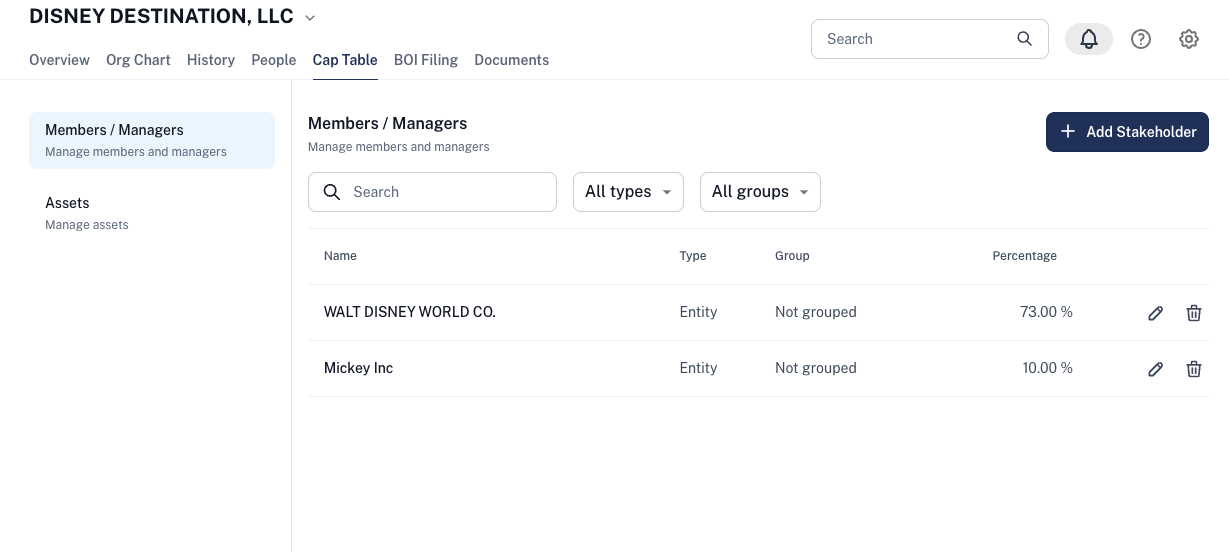Edit WALT DISNEY WORLD CO. with pencil icon
The height and width of the screenshot is (552, 1229).
1155,313
